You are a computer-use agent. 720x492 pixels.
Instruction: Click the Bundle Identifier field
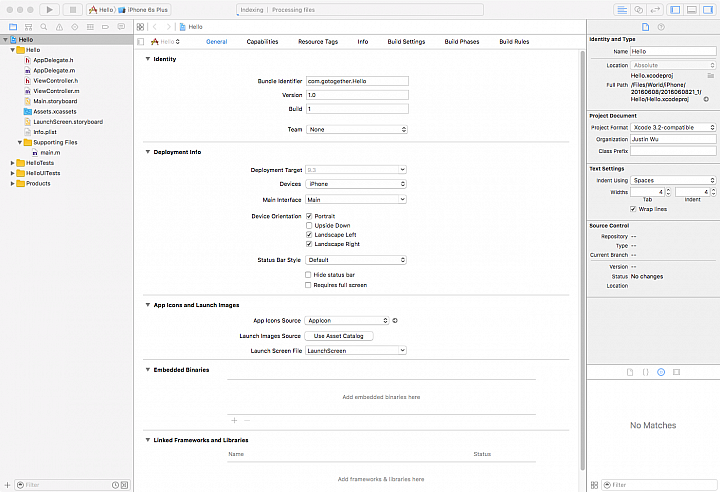click(x=357, y=81)
